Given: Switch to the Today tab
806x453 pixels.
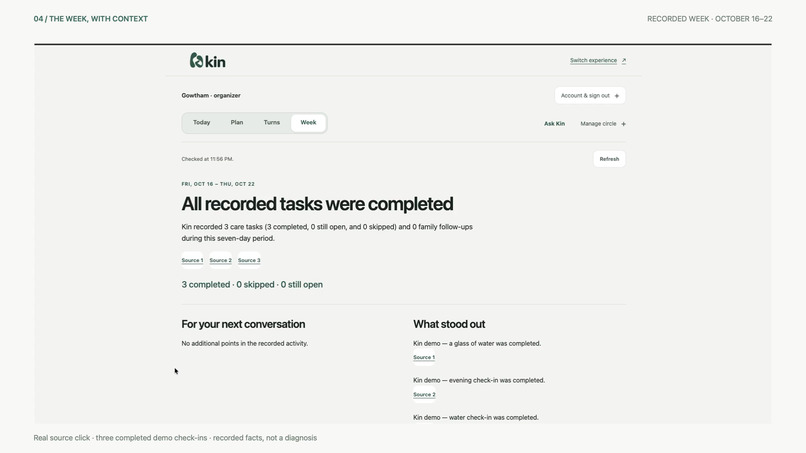Looking at the screenshot, I should tap(202, 122).
